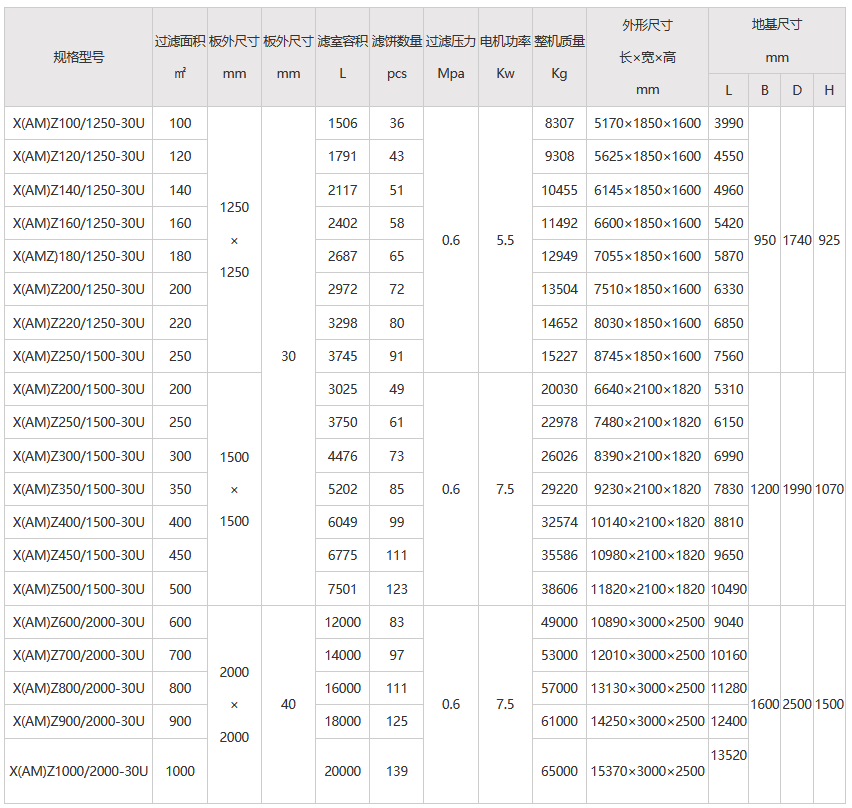The width and height of the screenshot is (852, 808).
Task: Click filter cake count 139
Action: (x=397, y=771)
